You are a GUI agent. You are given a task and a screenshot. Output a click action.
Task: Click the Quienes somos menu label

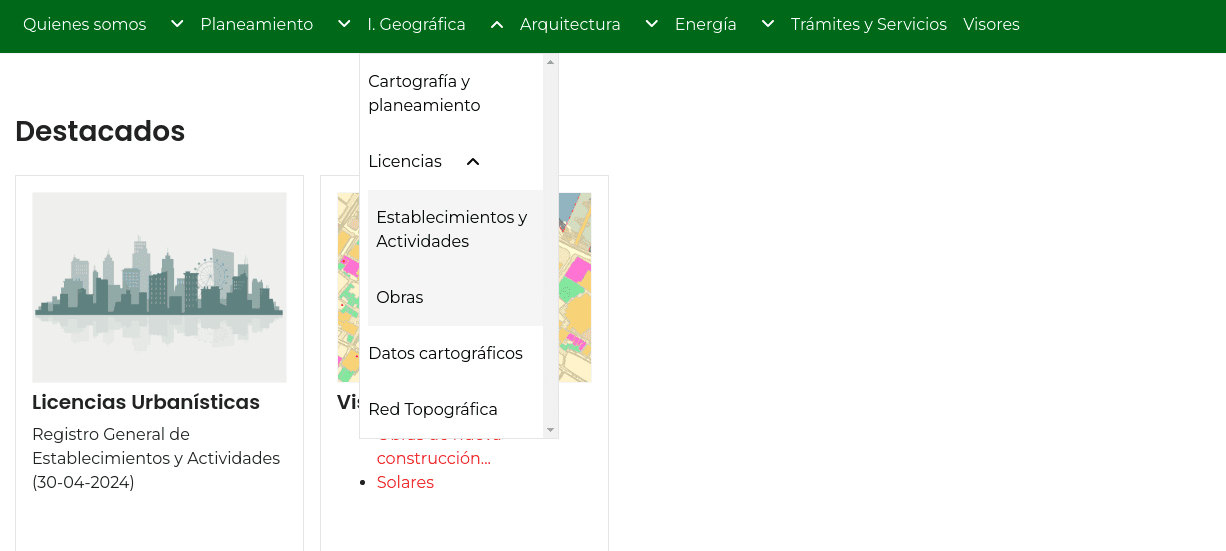point(84,24)
